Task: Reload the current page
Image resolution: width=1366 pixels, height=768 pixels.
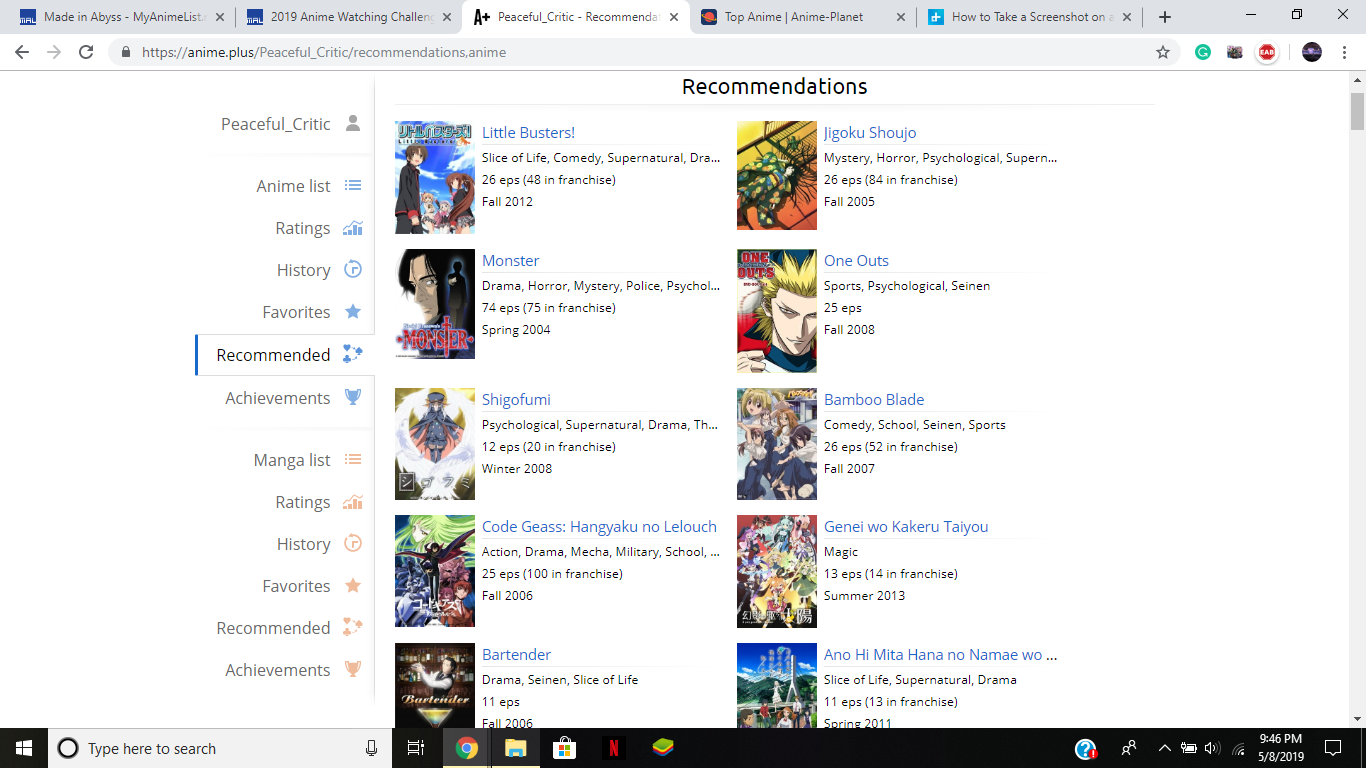Action: pyautogui.click(x=86, y=52)
